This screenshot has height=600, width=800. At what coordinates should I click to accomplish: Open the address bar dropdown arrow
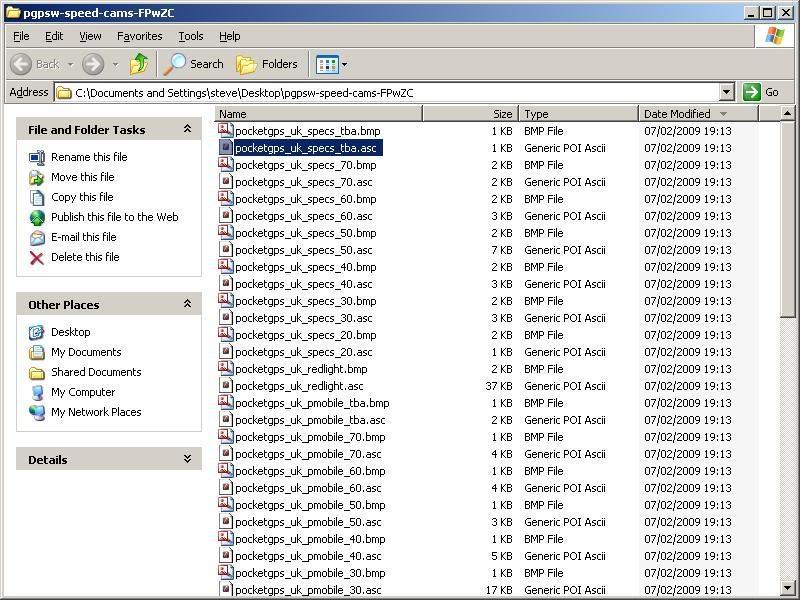coord(727,92)
